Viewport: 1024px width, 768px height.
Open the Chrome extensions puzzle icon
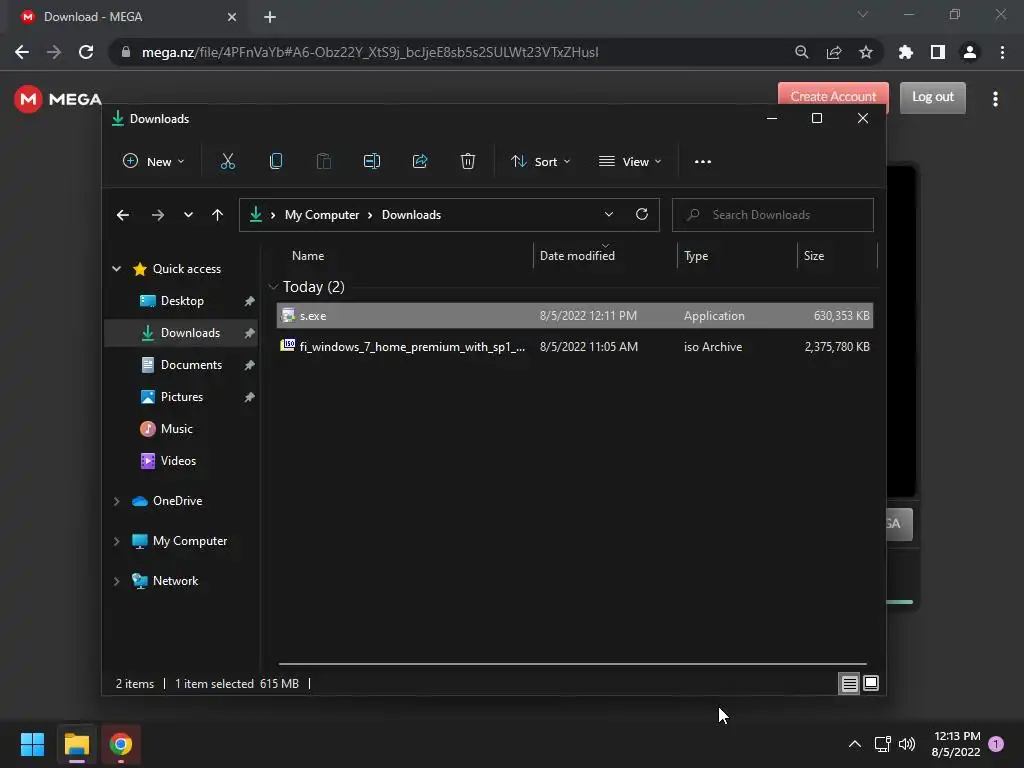(x=906, y=52)
